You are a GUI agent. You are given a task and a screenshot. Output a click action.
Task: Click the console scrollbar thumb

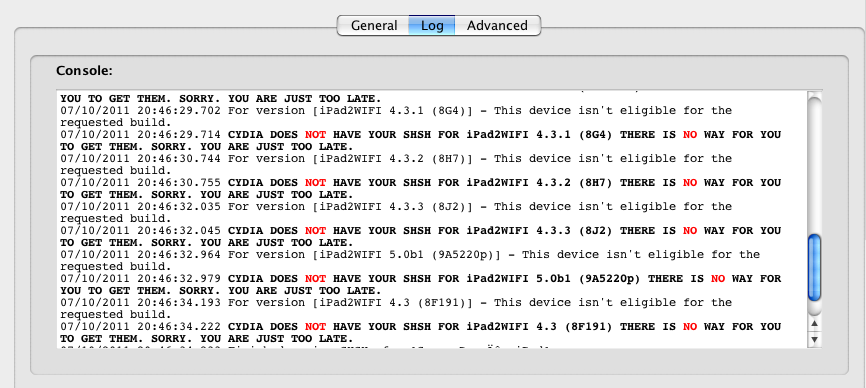[x=814, y=268]
